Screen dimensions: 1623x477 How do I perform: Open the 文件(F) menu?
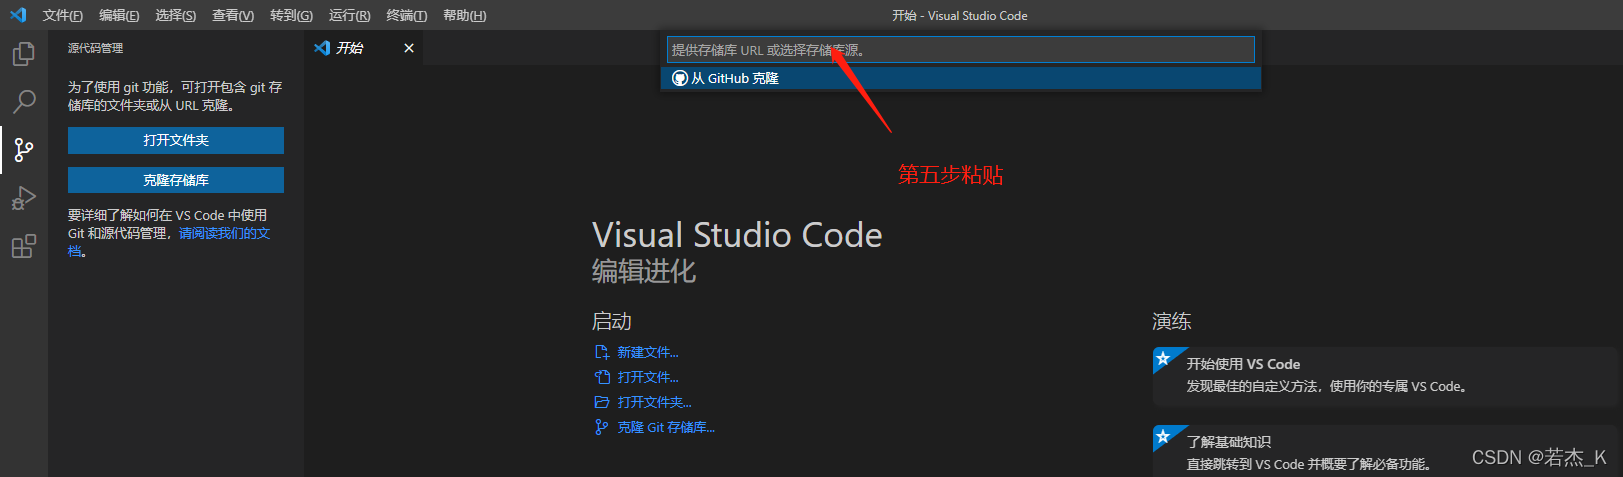(x=63, y=15)
